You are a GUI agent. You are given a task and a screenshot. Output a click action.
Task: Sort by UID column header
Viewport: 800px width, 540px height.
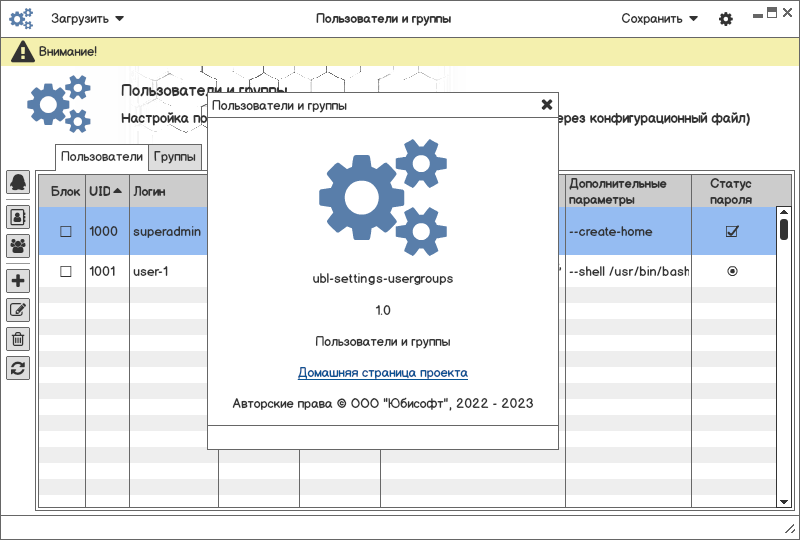[107, 191]
